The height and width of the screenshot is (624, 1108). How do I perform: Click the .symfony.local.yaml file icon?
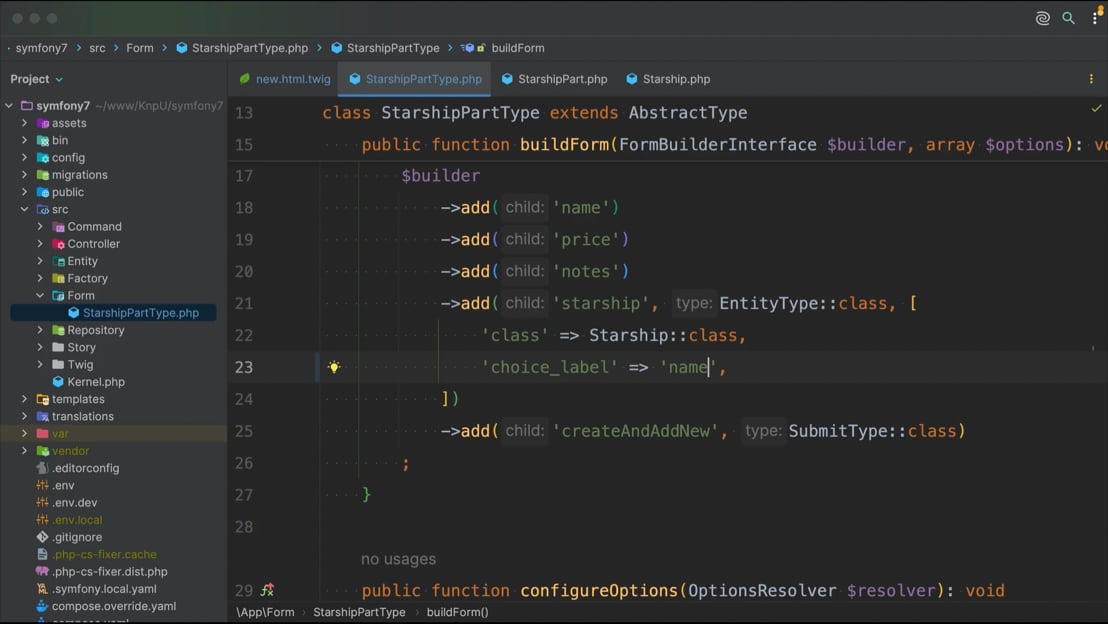(42, 589)
